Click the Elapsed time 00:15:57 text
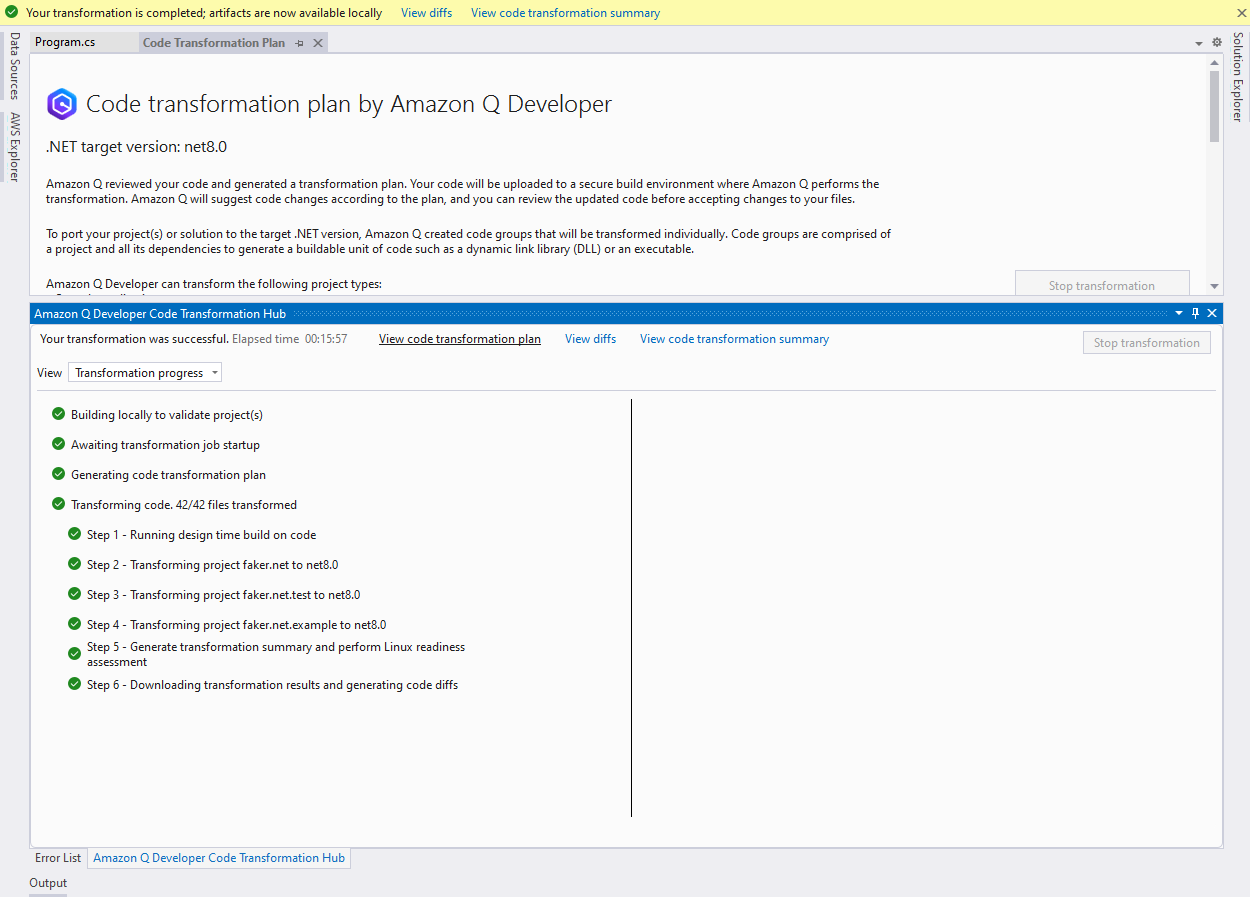The width and height of the screenshot is (1250, 897). tap(290, 339)
